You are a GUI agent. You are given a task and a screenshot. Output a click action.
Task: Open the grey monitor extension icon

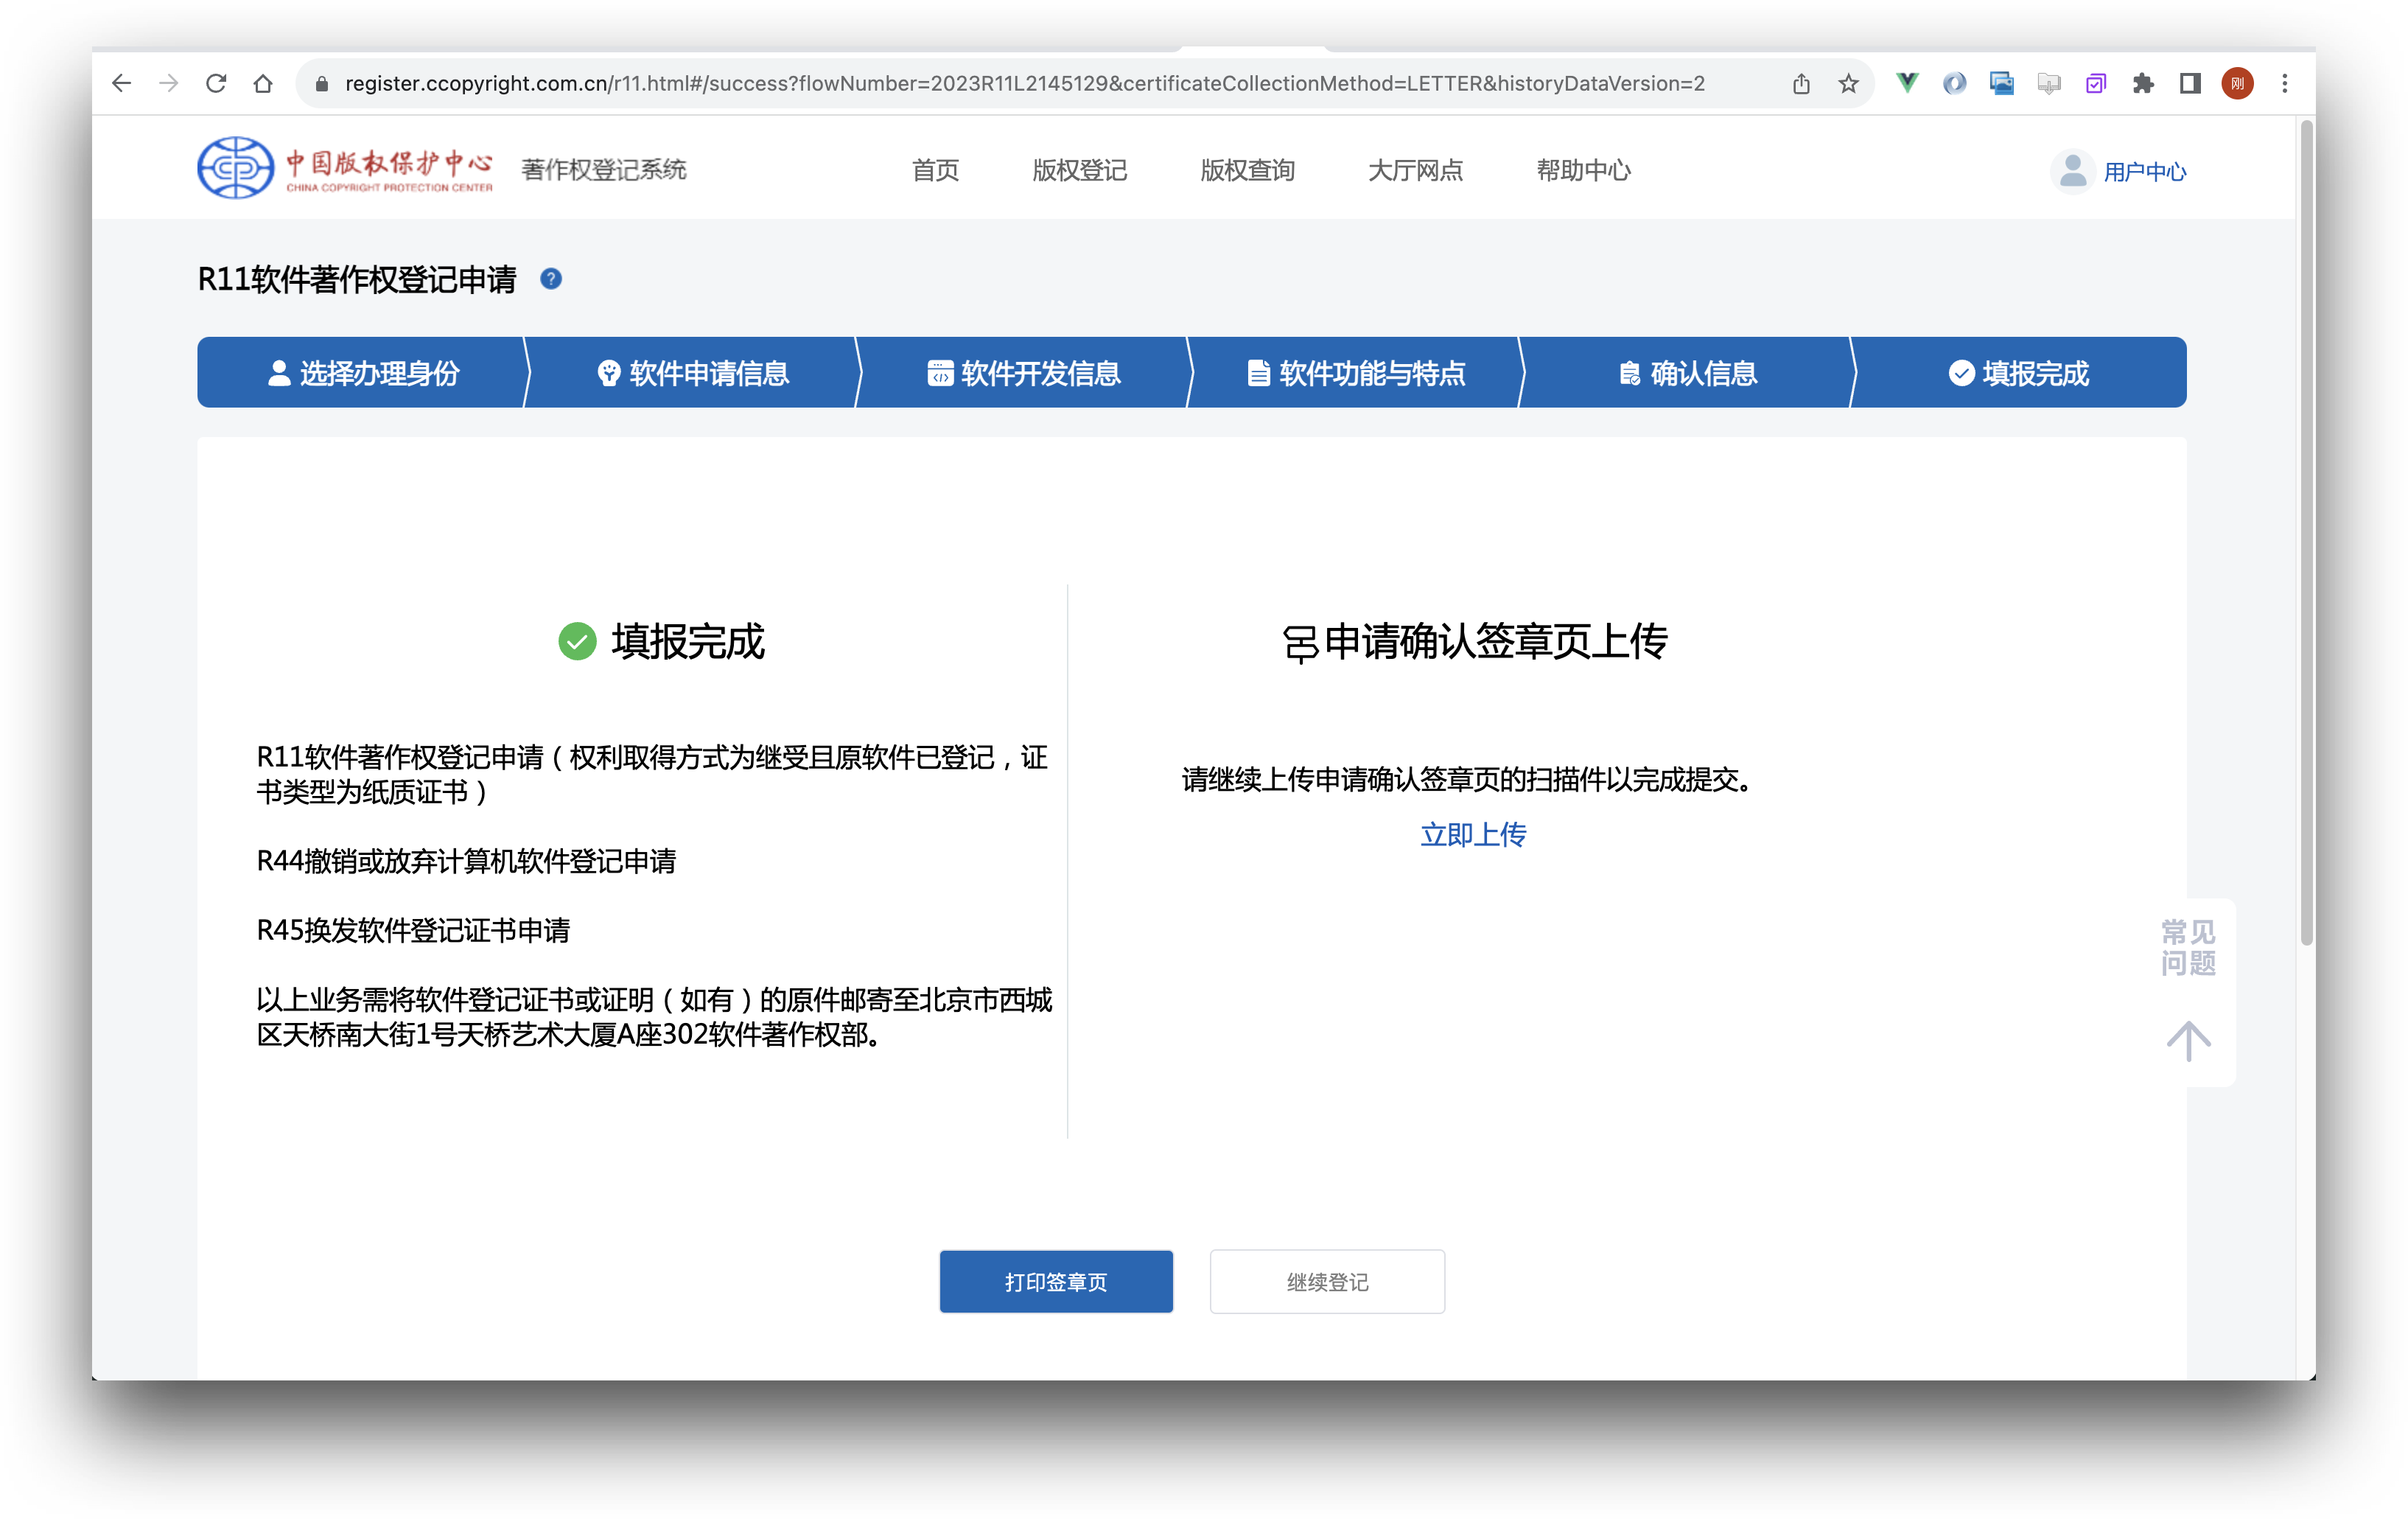click(x=2048, y=84)
